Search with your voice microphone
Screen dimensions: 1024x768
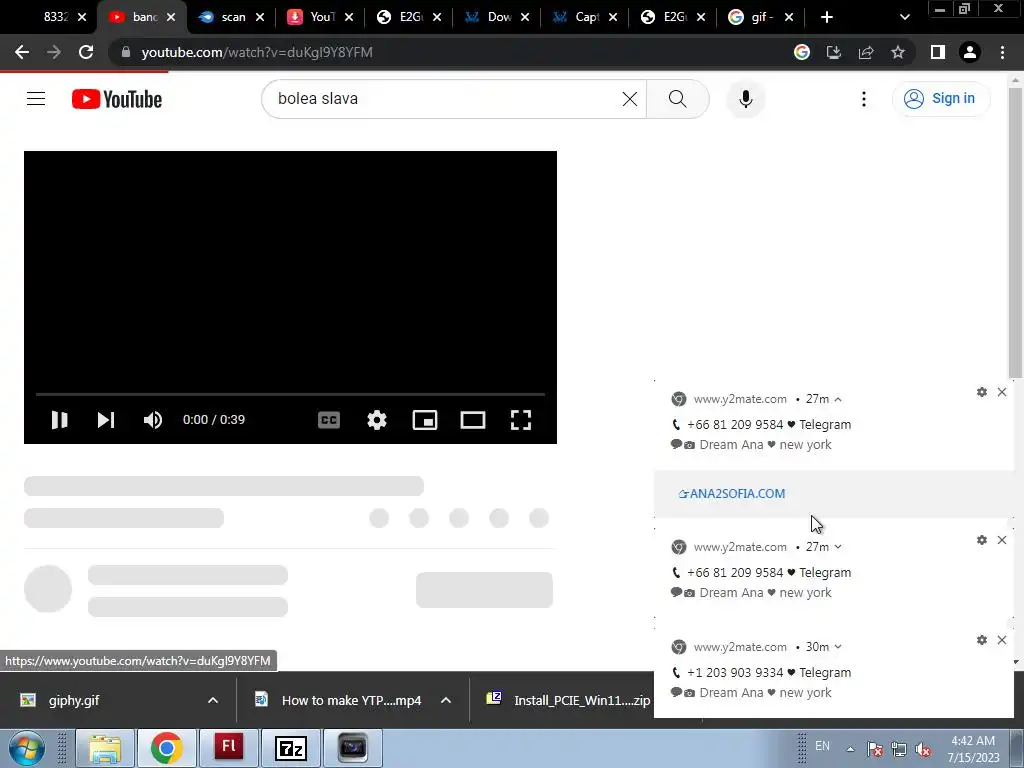pyautogui.click(x=746, y=99)
